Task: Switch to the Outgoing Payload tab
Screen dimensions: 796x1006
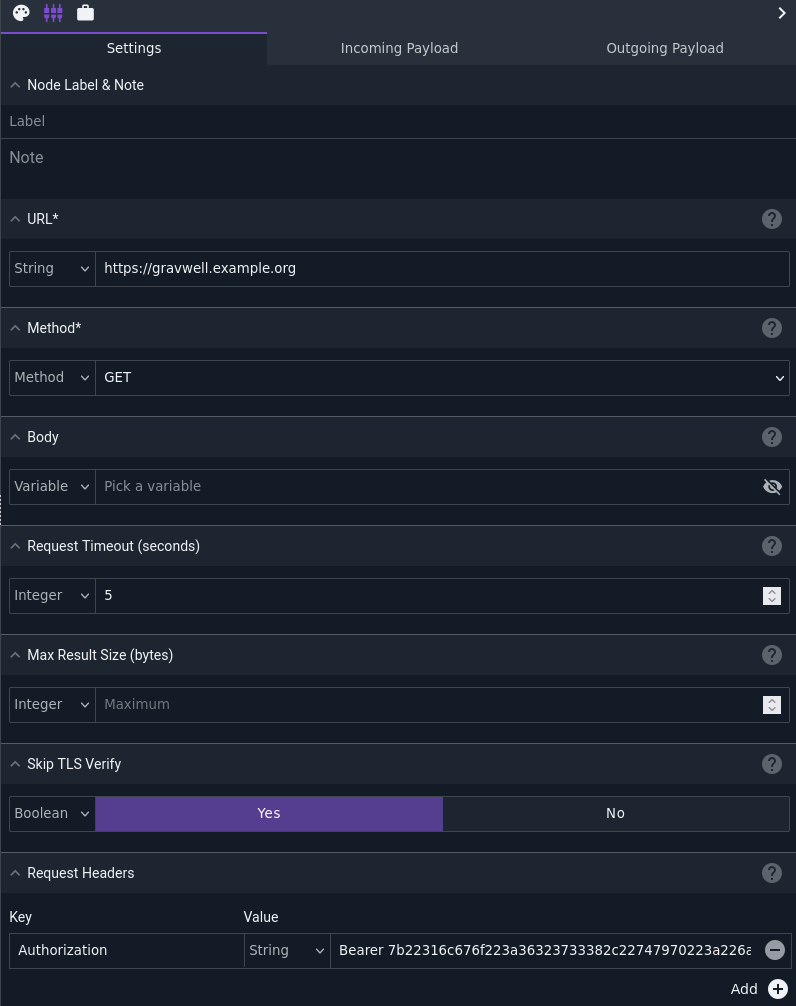Action: [665, 48]
